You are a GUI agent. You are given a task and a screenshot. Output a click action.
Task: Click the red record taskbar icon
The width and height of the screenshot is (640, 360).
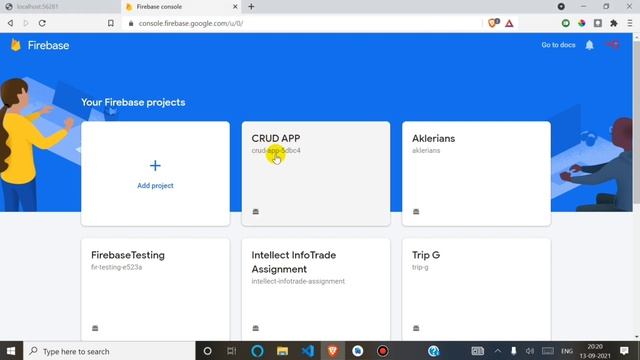pos(382,351)
